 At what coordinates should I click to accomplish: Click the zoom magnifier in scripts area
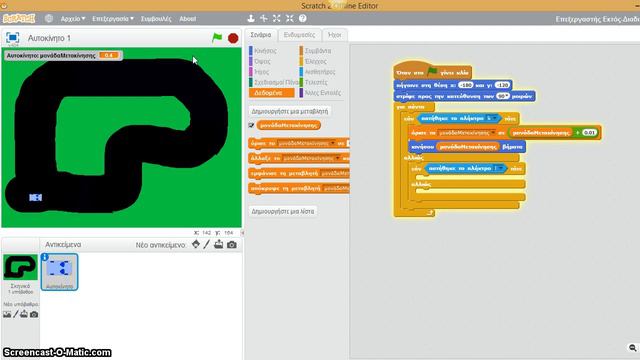[x=632, y=348]
